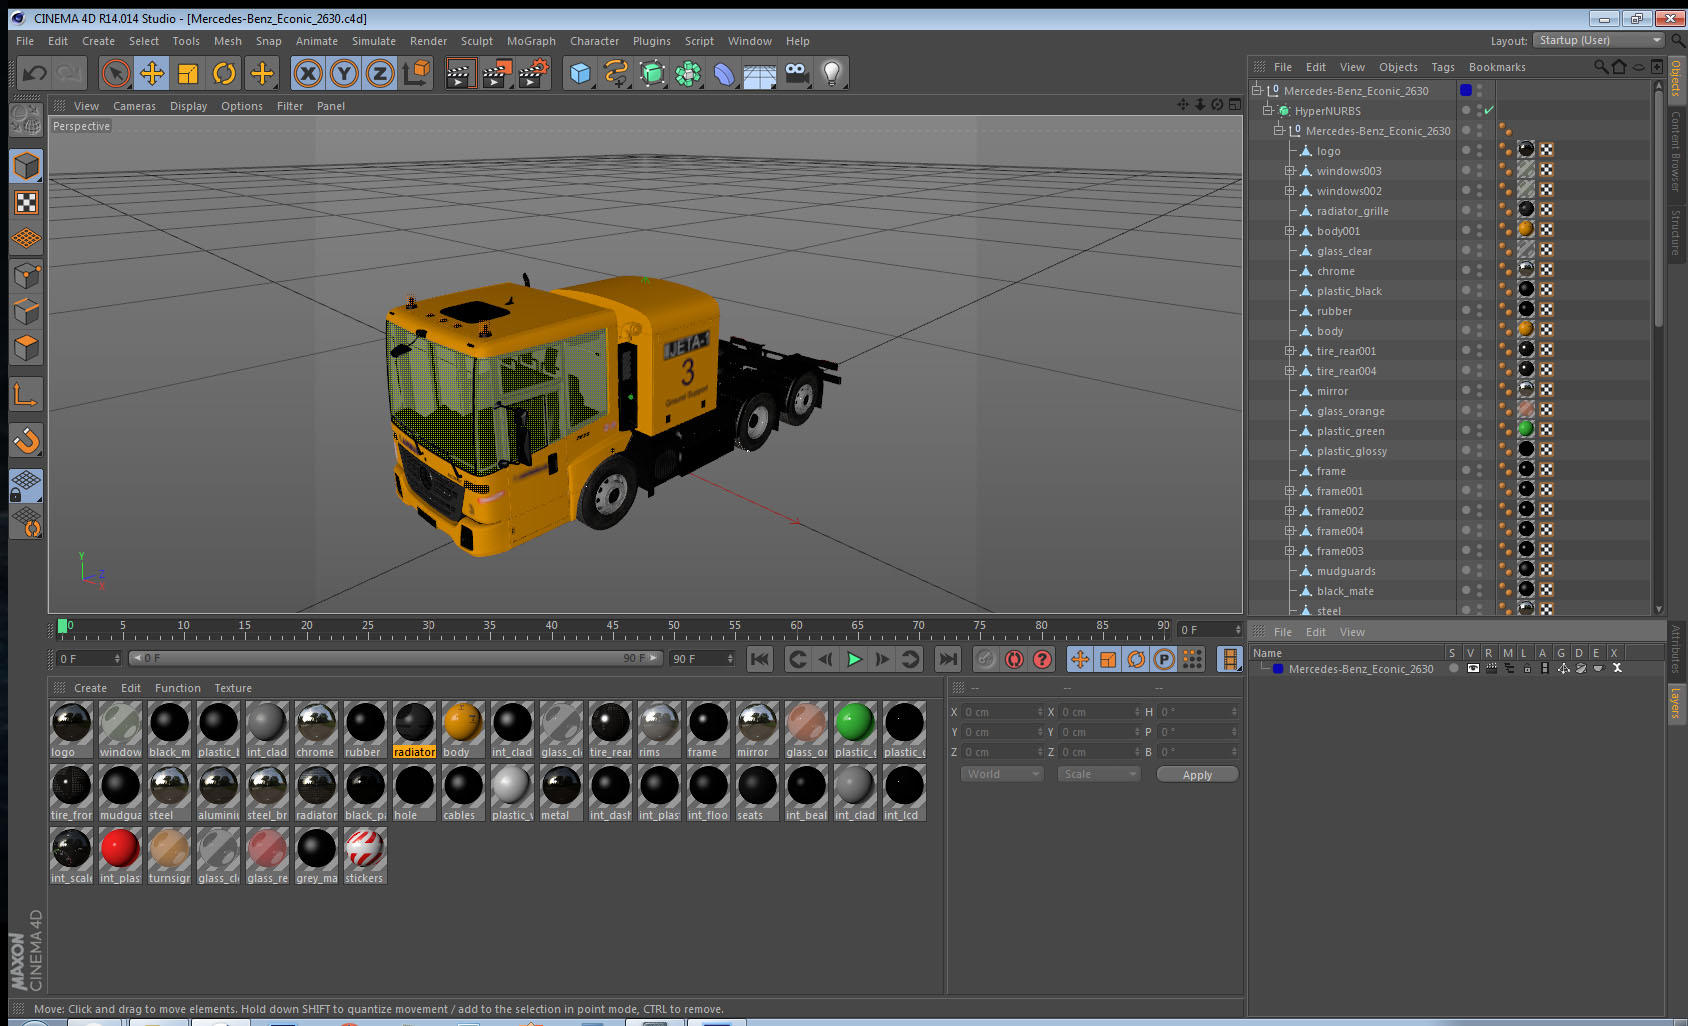Screen dimensions: 1688x1026
Task: Open Edit Render Settings icon
Action: (533, 73)
